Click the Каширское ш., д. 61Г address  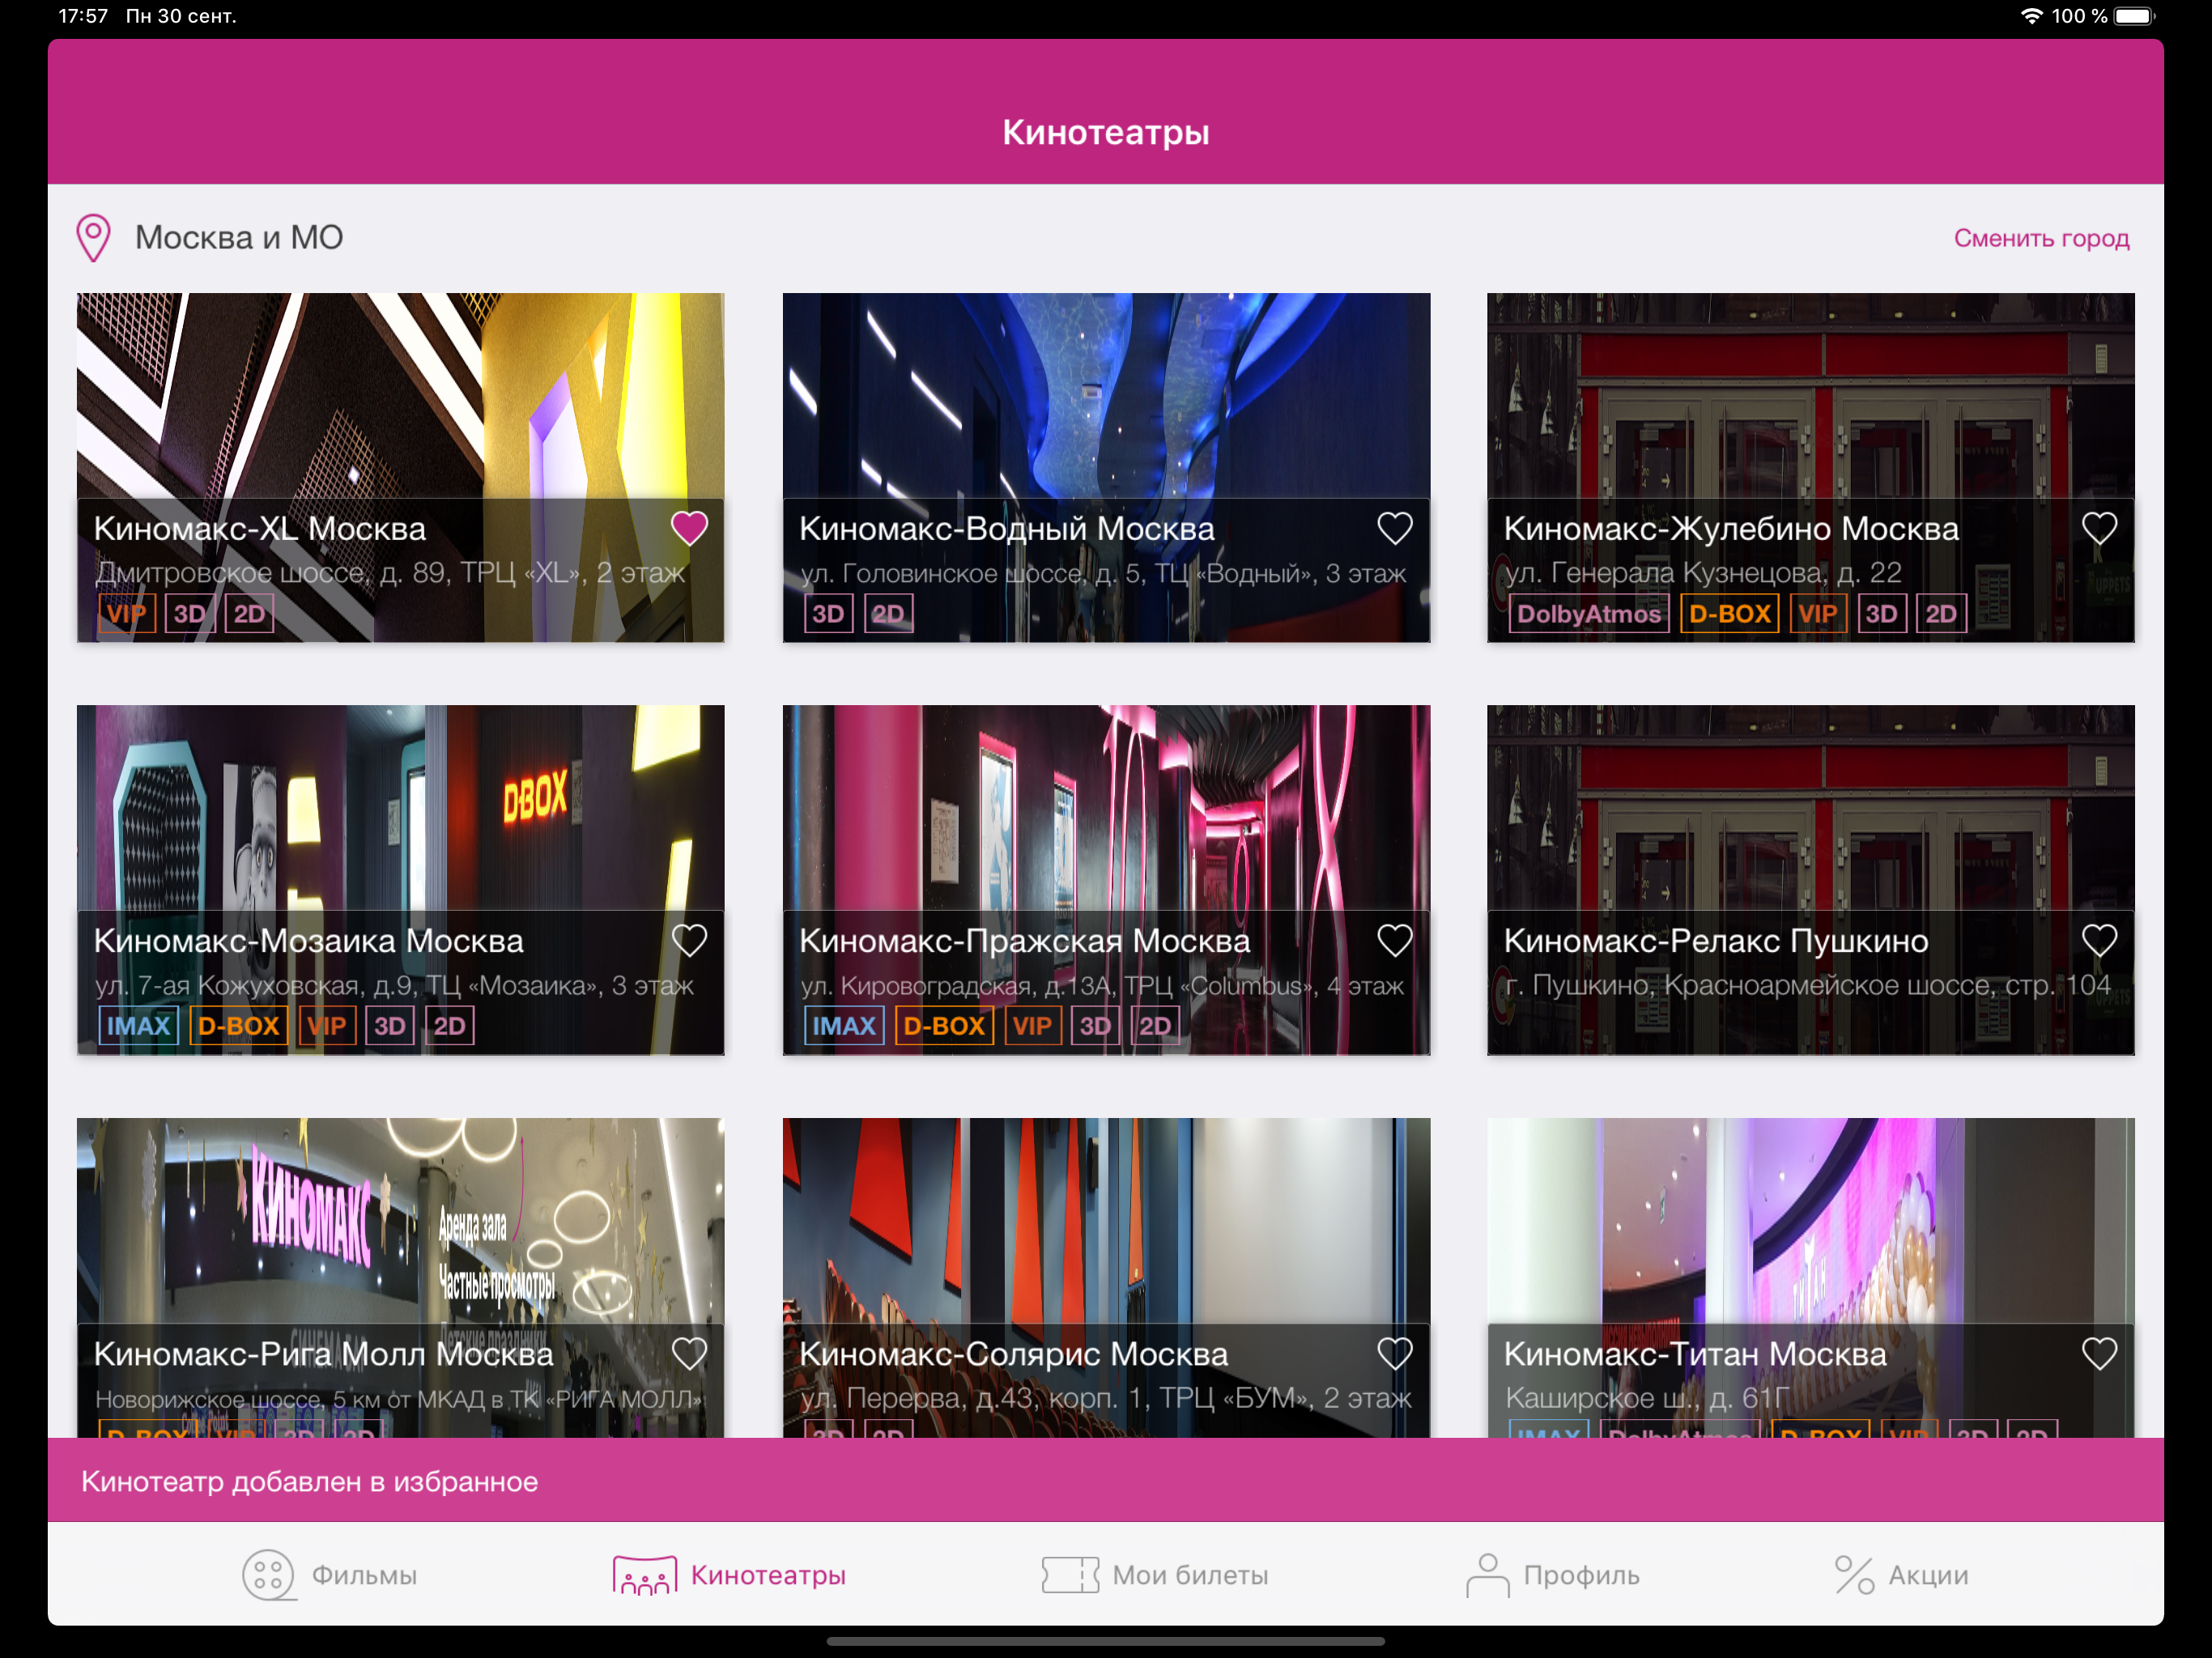pyautogui.click(x=1646, y=1397)
